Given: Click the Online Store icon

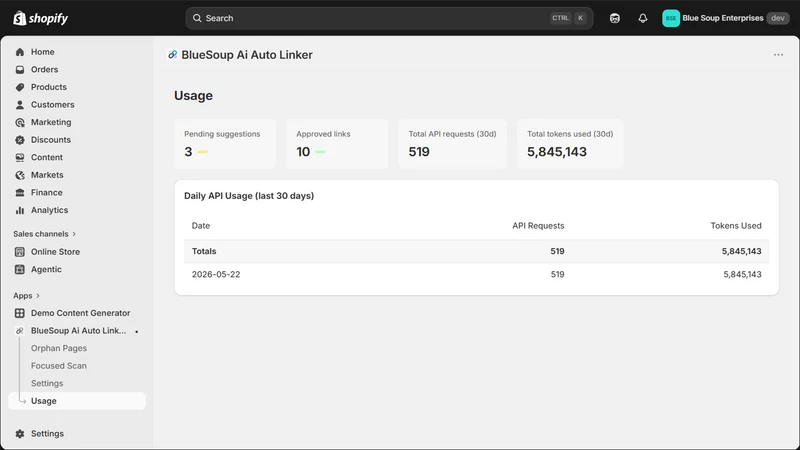Looking at the screenshot, I should (x=20, y=252).
